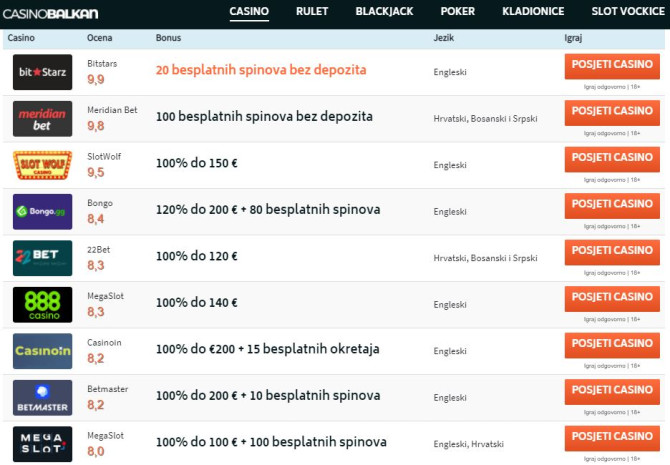Click the Slot Wolf casino logo
Viewport: 670px width, 465px height.
coord(42,165)
